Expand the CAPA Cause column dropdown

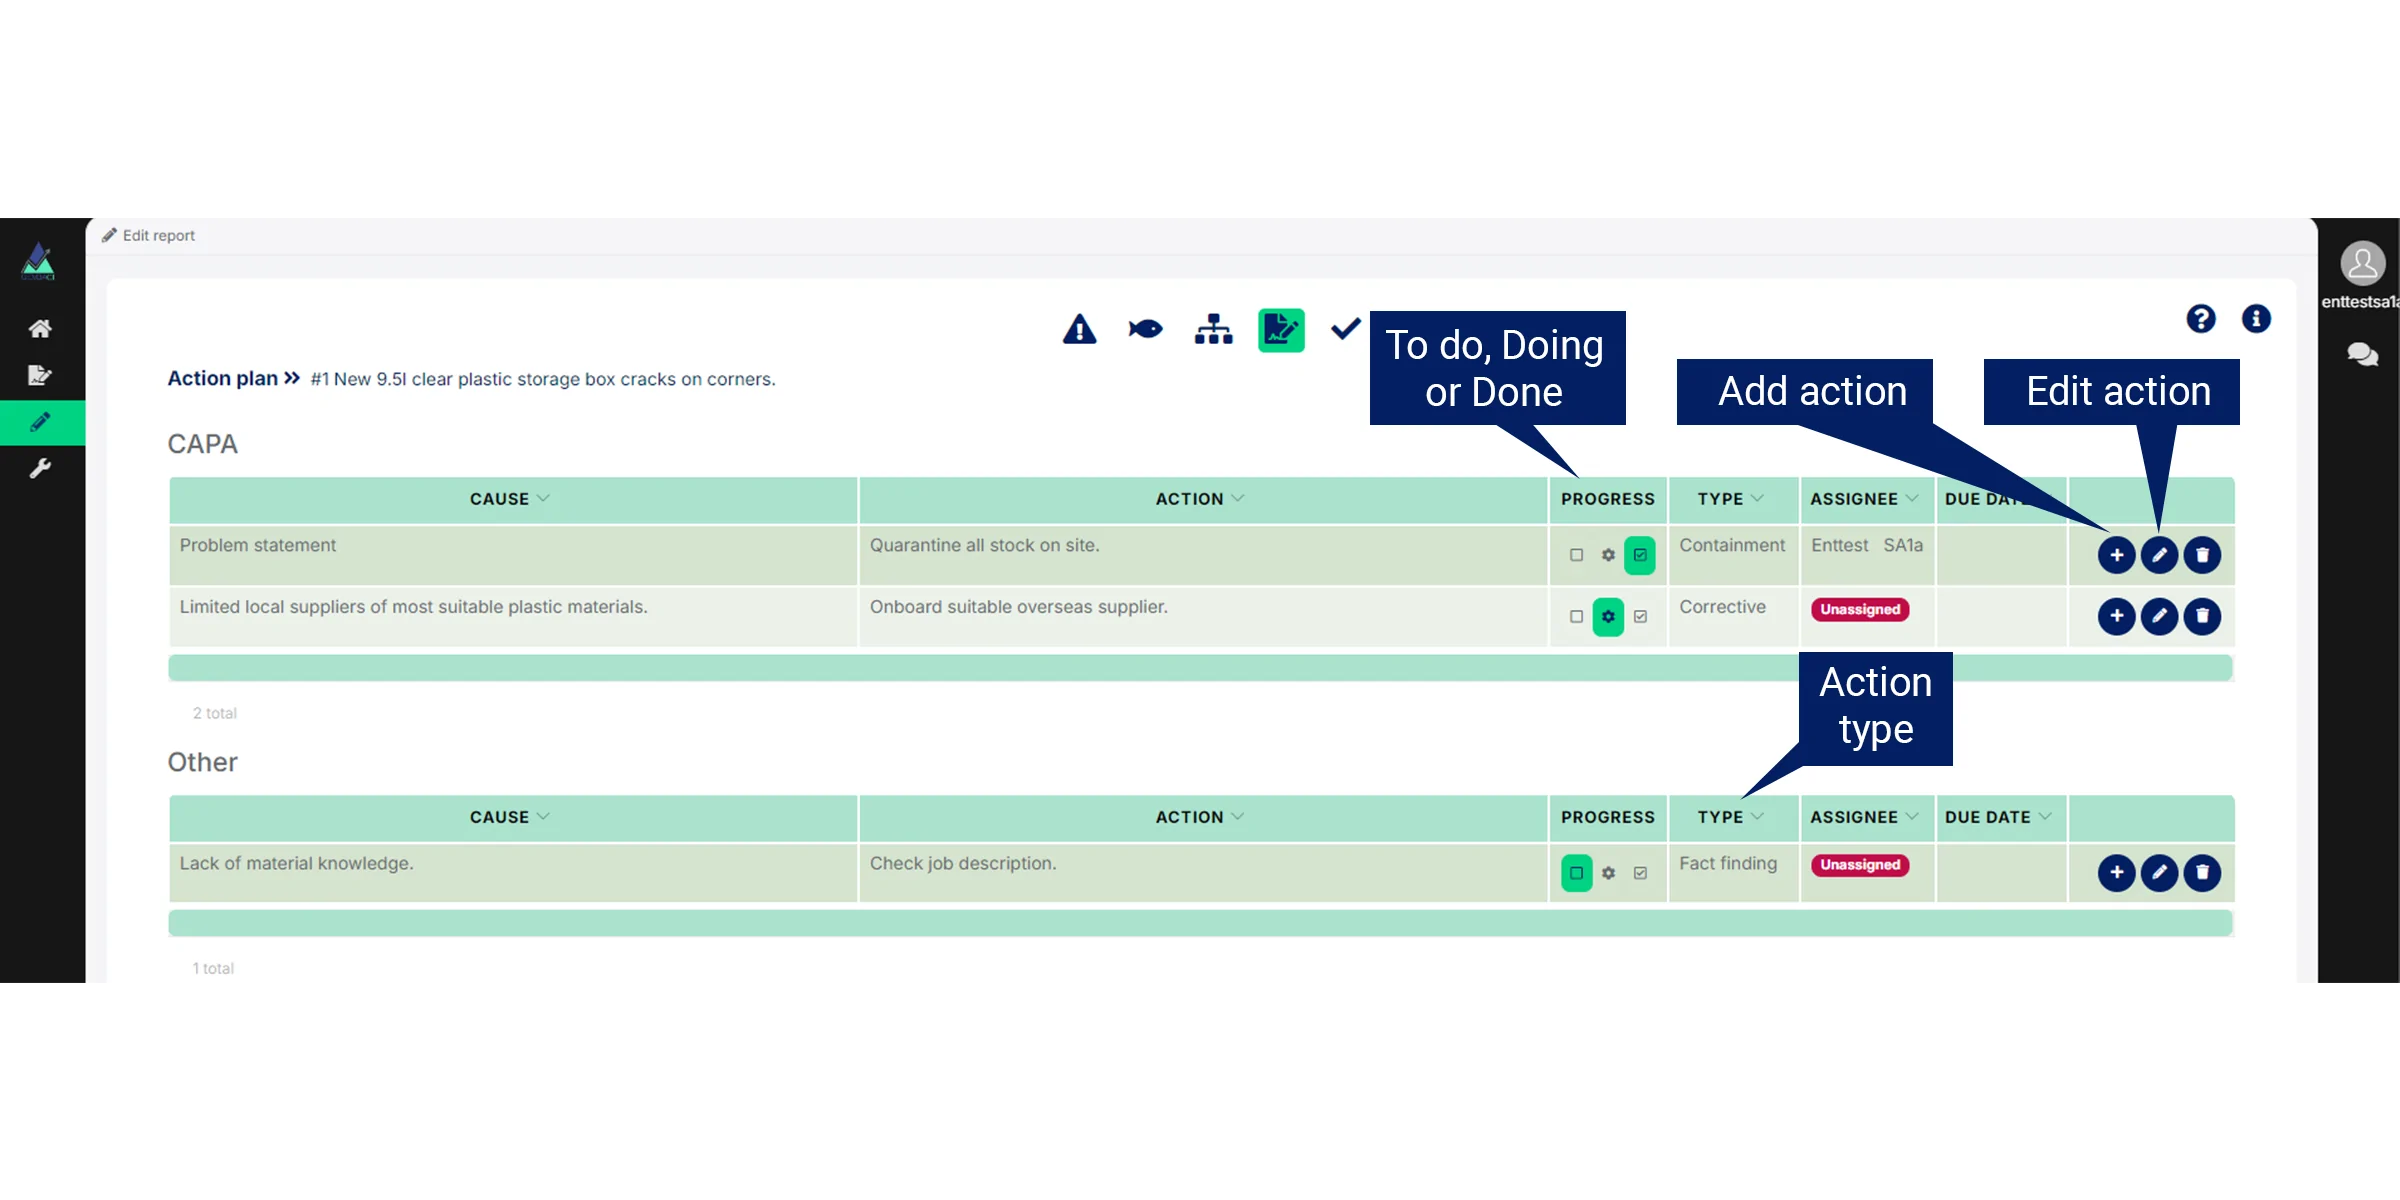click(543, 498)
